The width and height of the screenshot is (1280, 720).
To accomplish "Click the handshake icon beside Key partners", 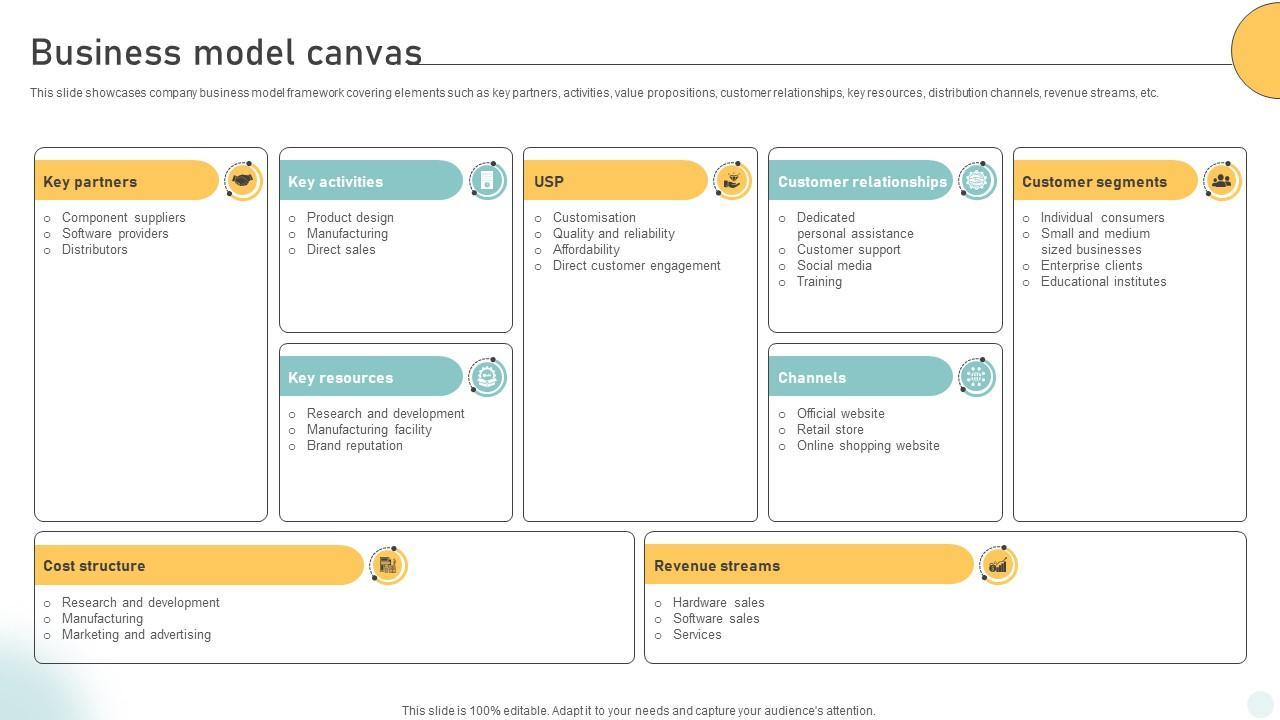I will pos(242,181).
